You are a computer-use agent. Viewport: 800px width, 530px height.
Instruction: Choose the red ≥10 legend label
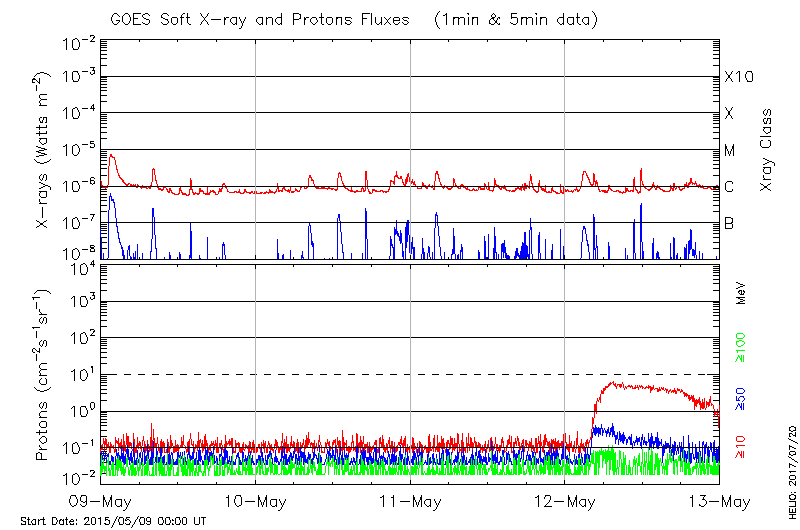click(741, 448)
